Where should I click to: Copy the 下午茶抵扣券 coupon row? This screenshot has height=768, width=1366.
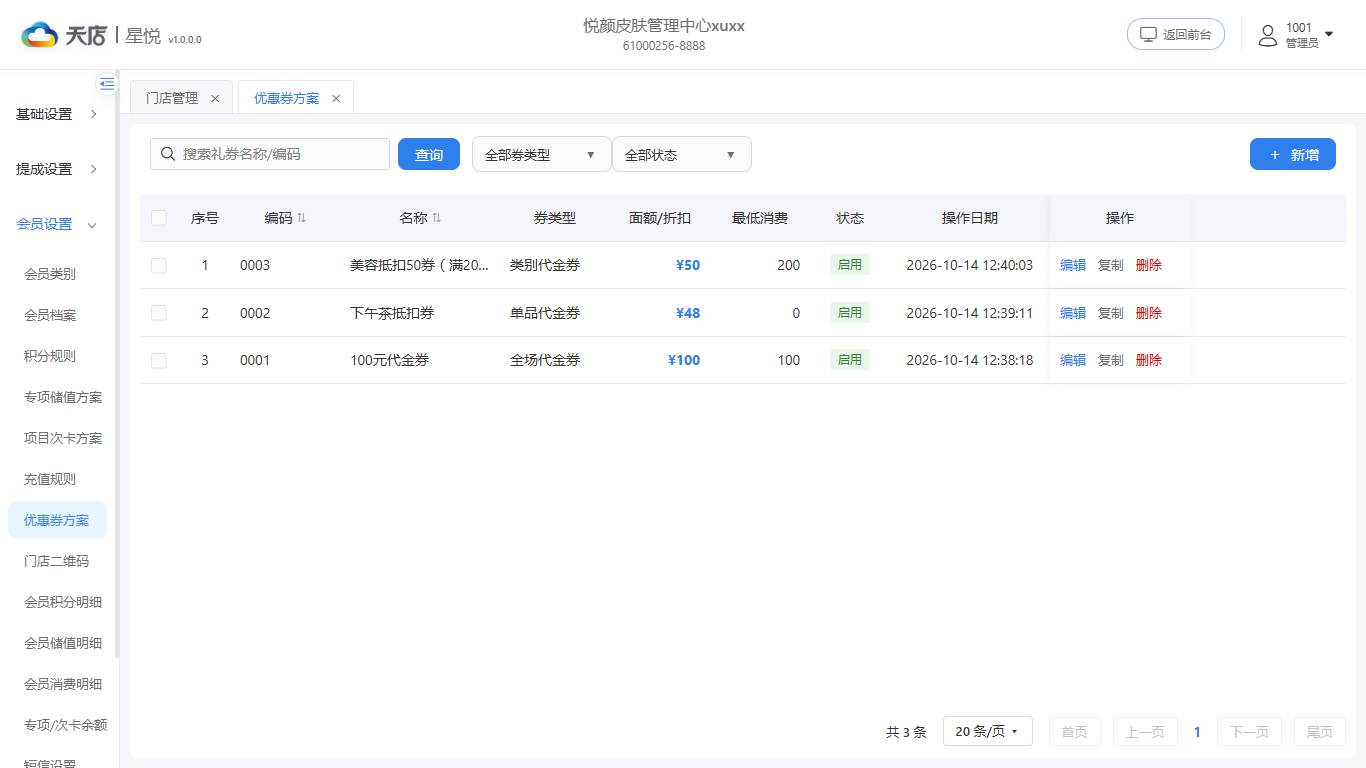[1111, 313]
